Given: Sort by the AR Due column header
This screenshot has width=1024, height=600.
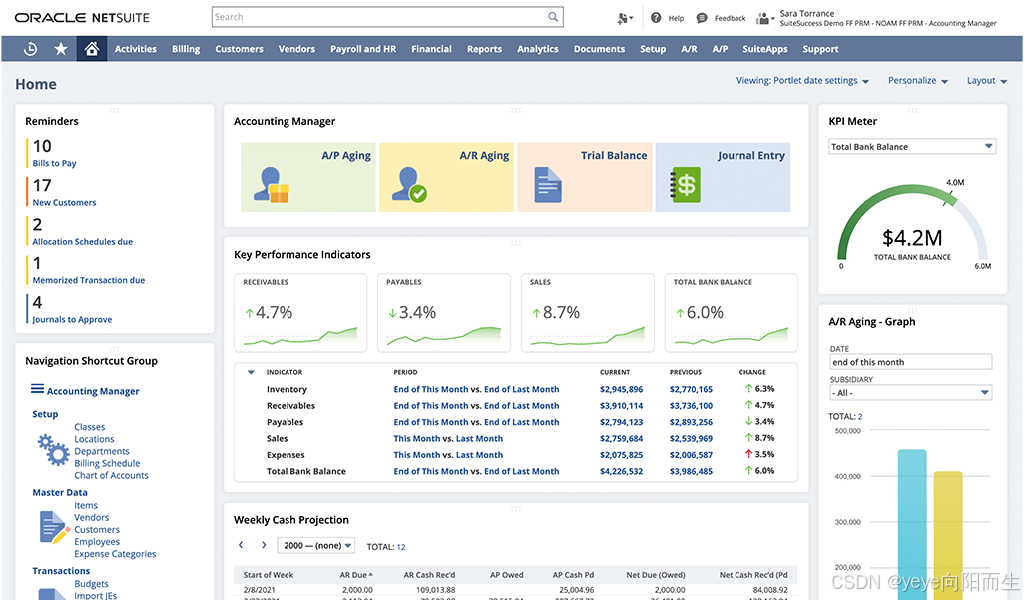Looking at the screenshot, I should 355,575.
